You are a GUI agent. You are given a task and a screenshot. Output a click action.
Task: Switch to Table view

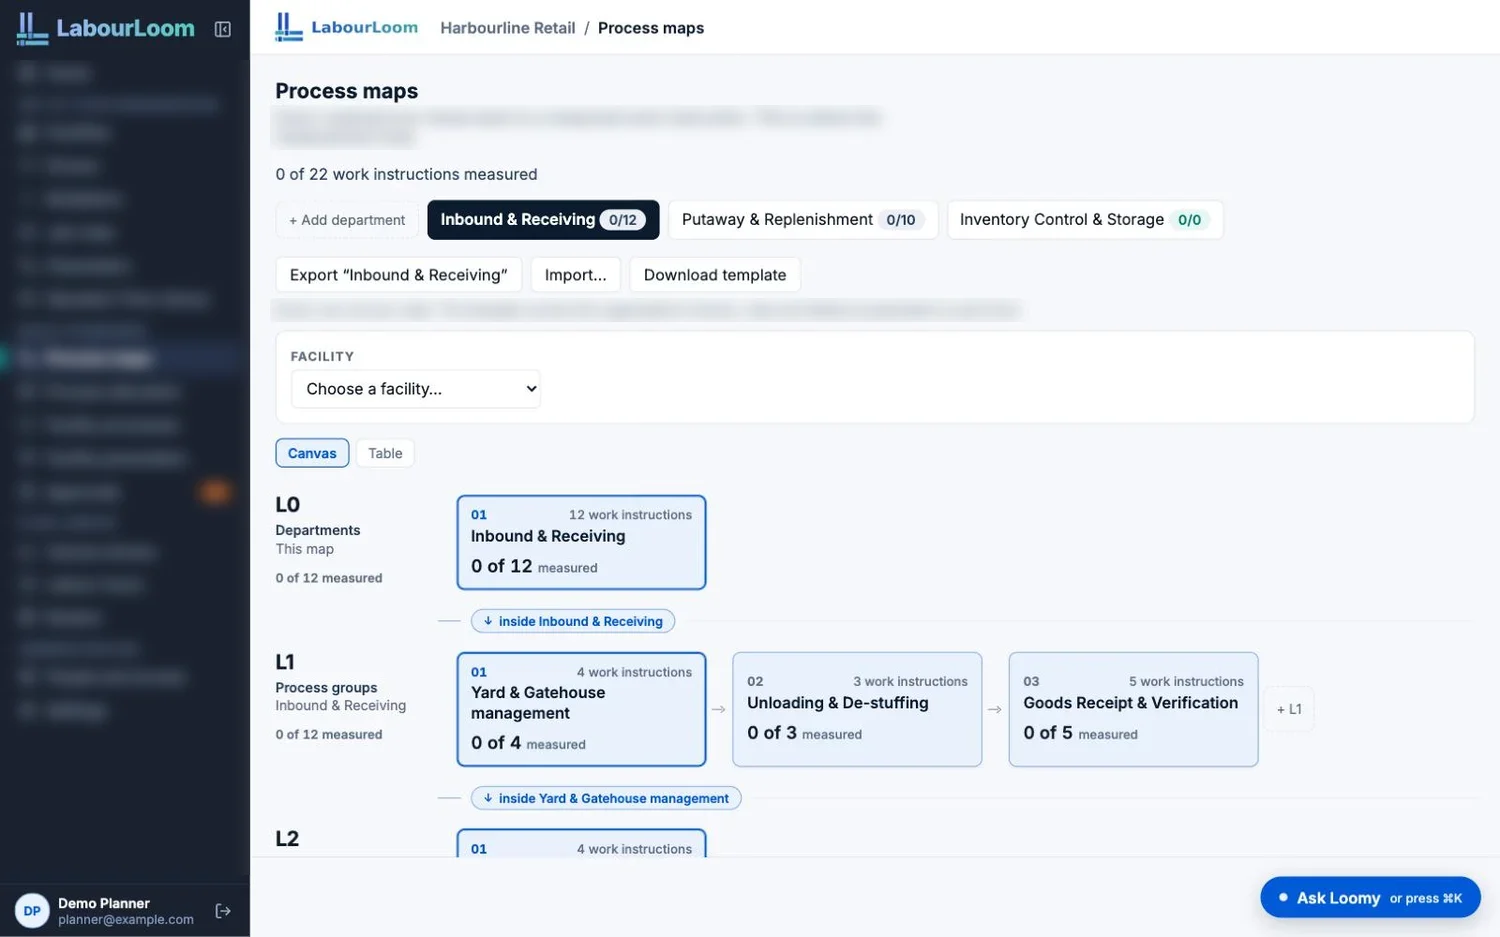click(x=385, y=453)
